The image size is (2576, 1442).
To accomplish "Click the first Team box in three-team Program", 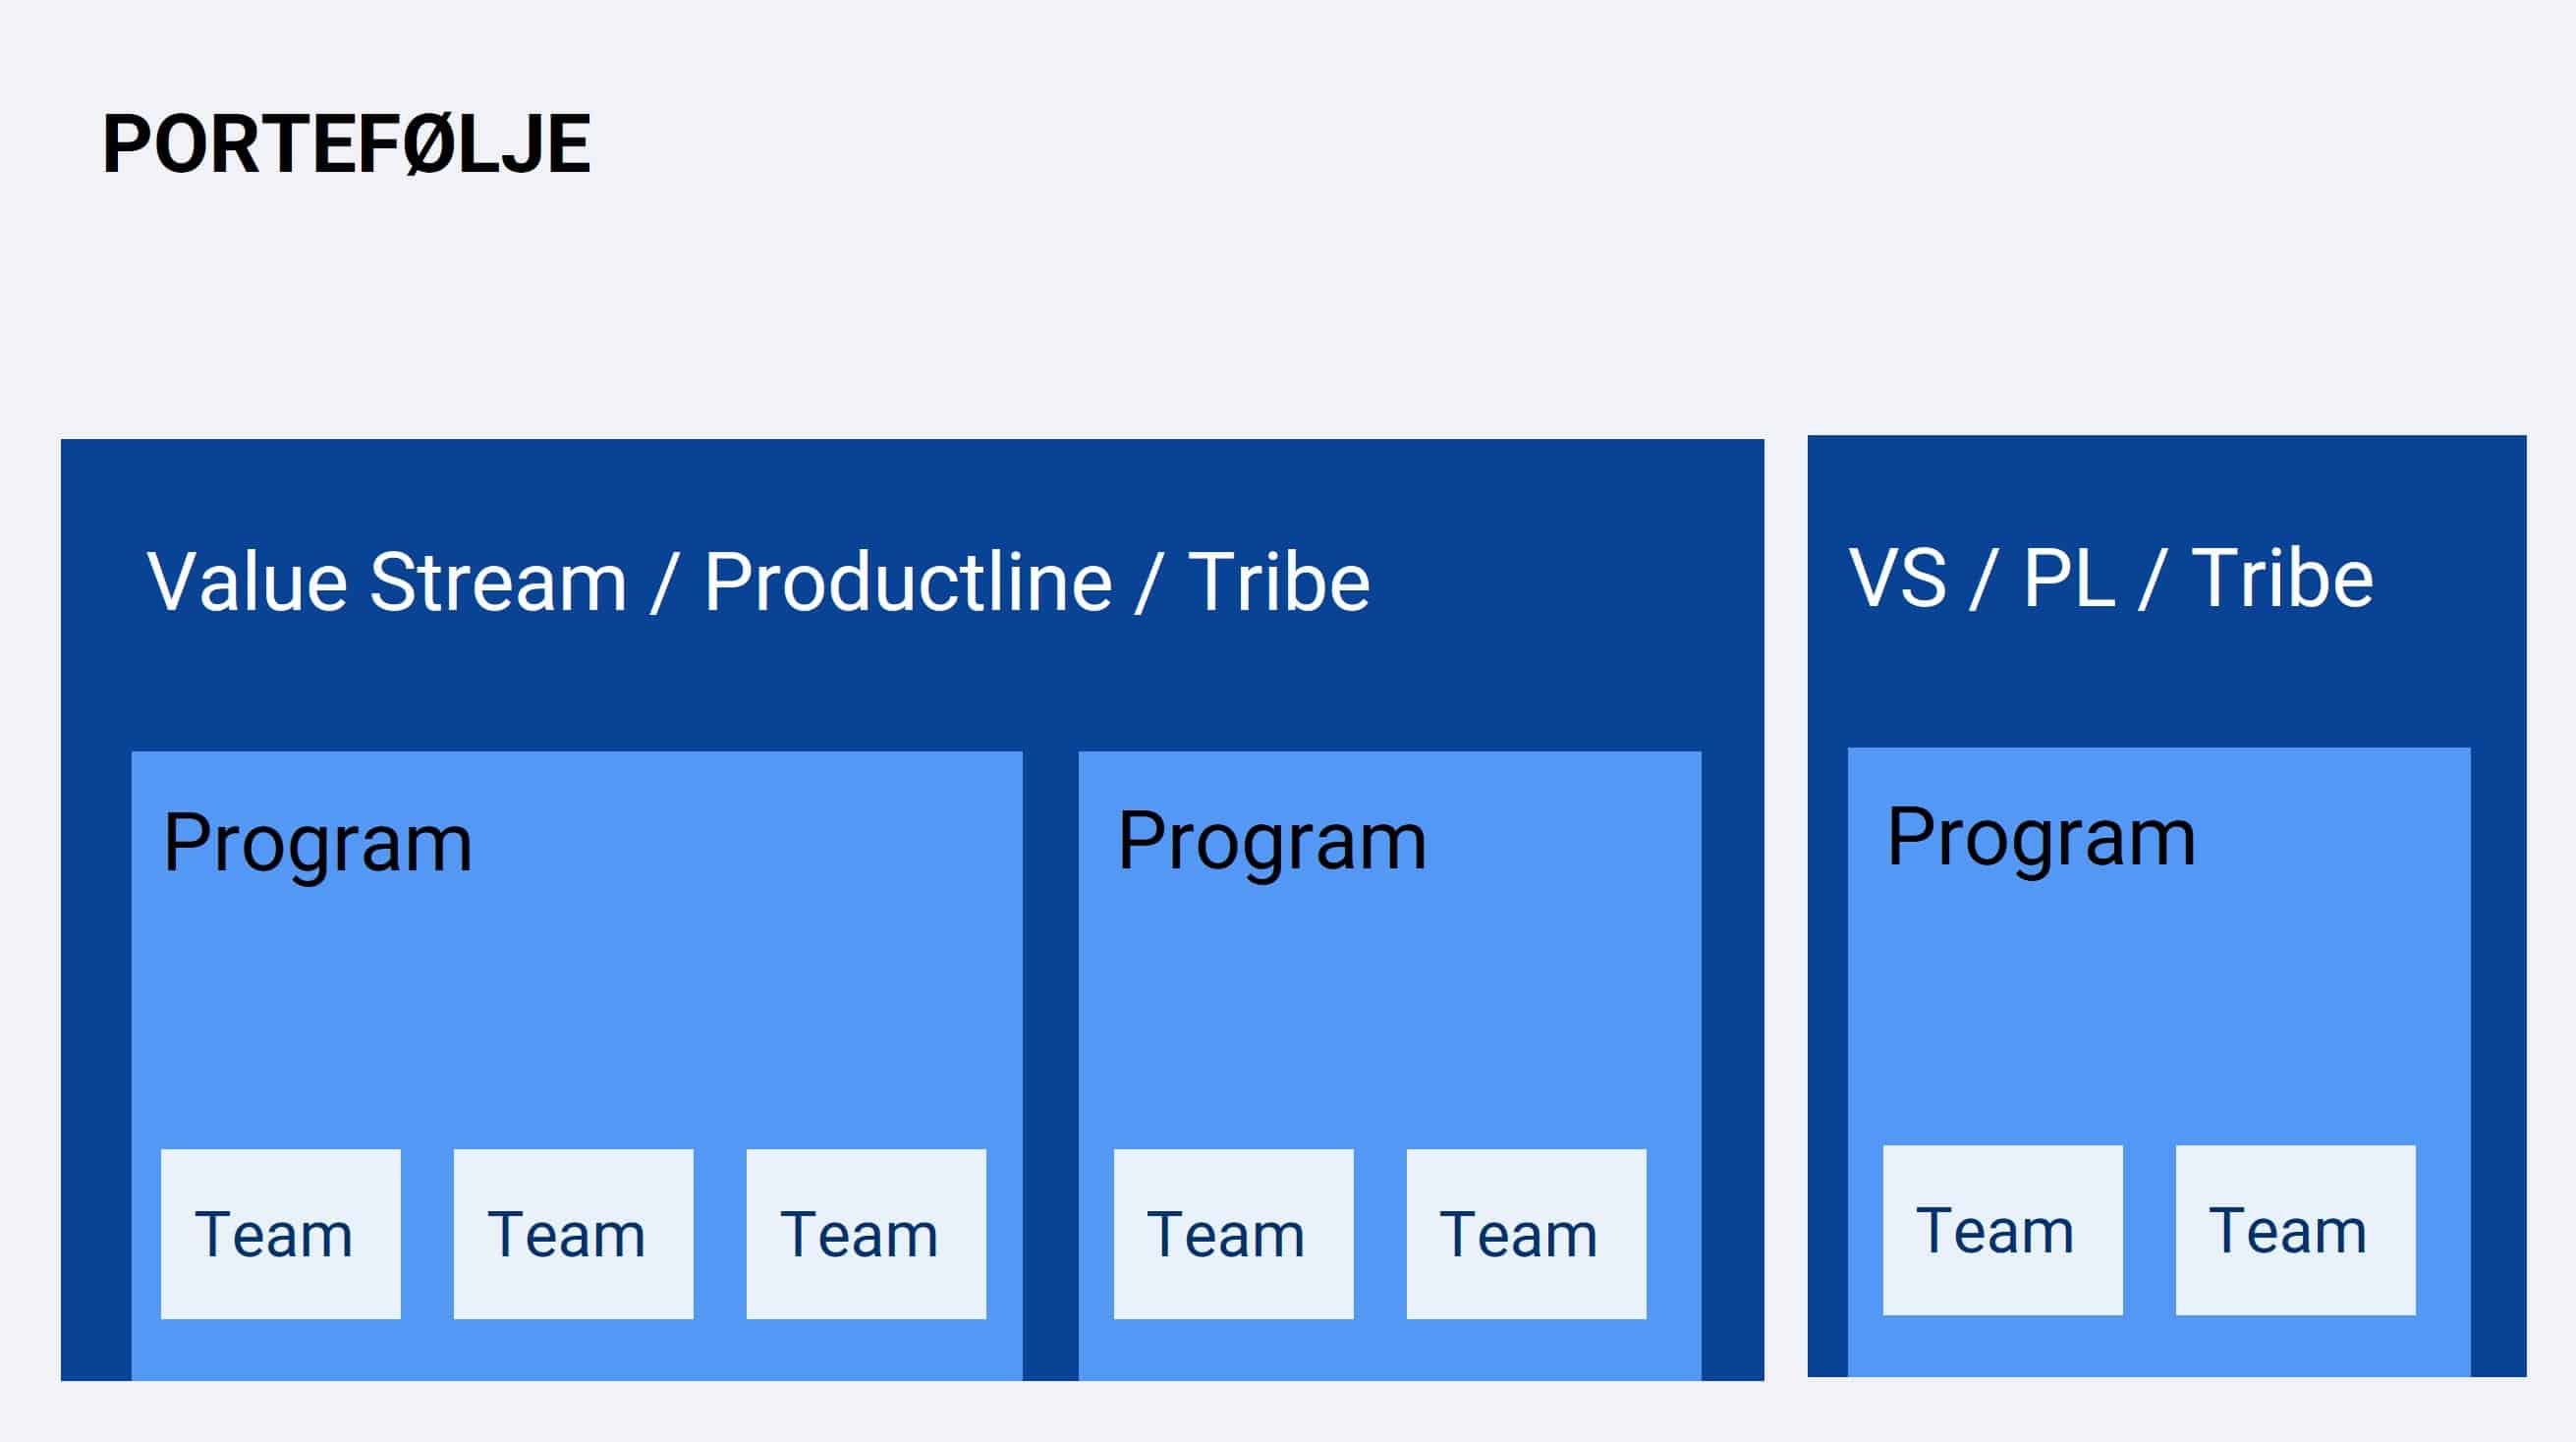I will 281,1234.
